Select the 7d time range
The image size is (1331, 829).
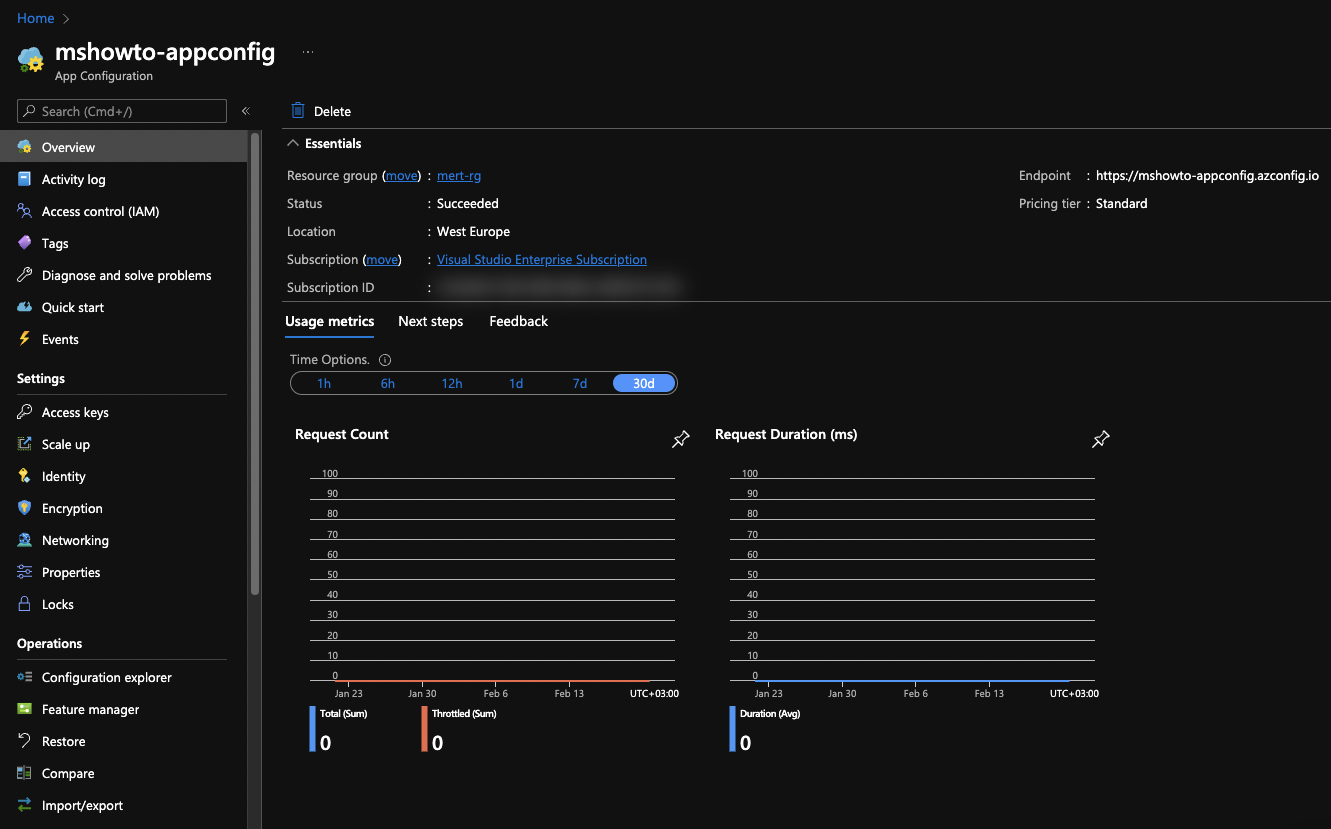click(580, 383)
